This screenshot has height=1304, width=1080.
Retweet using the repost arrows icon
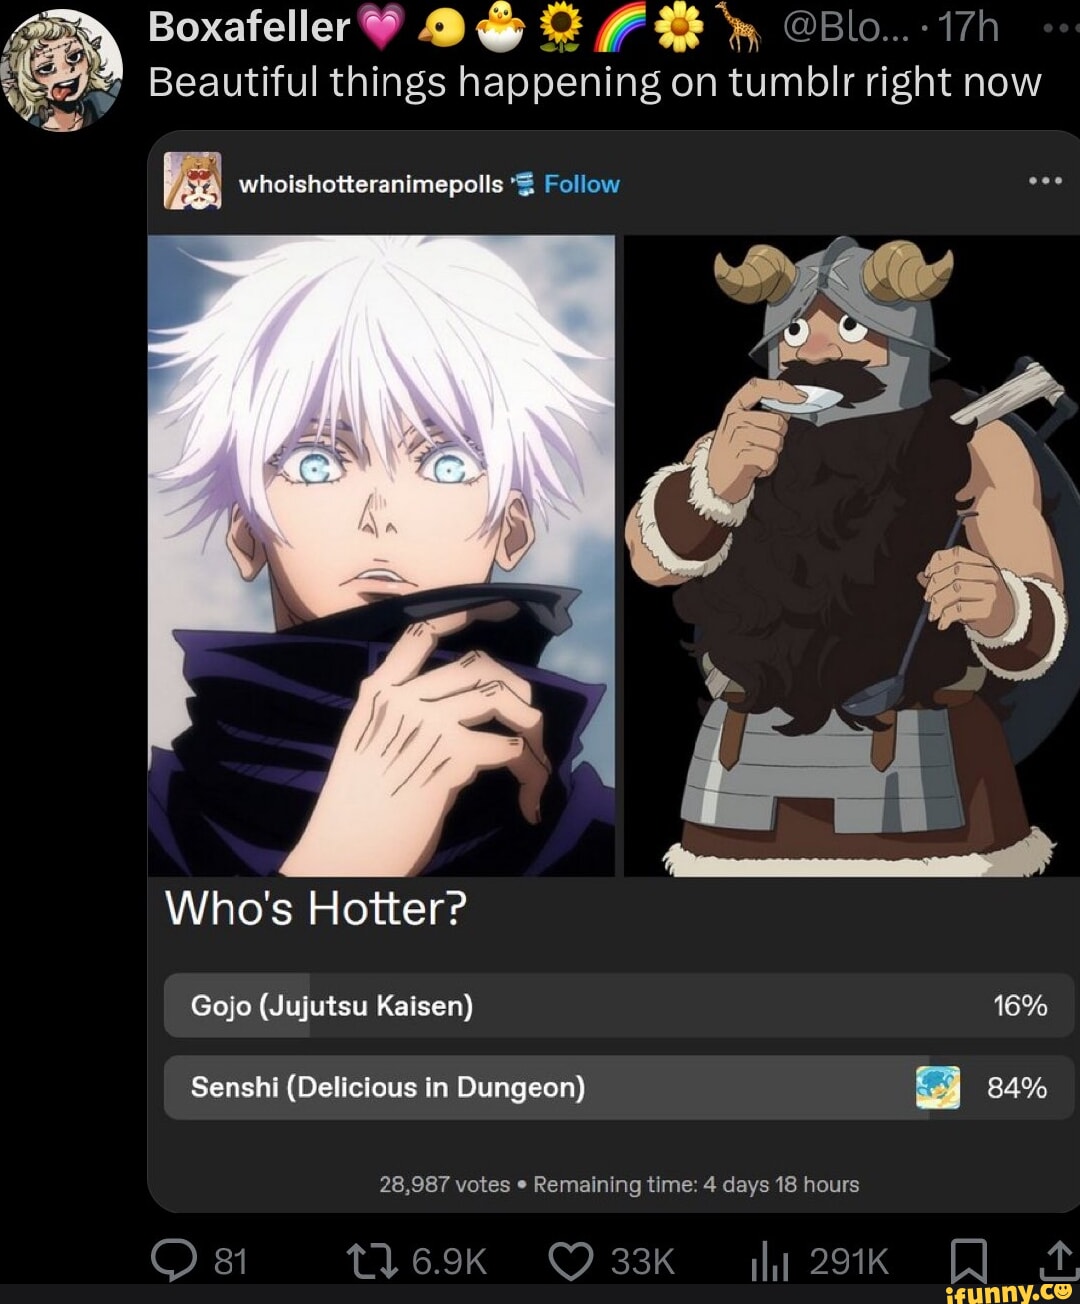(372, 1261)
